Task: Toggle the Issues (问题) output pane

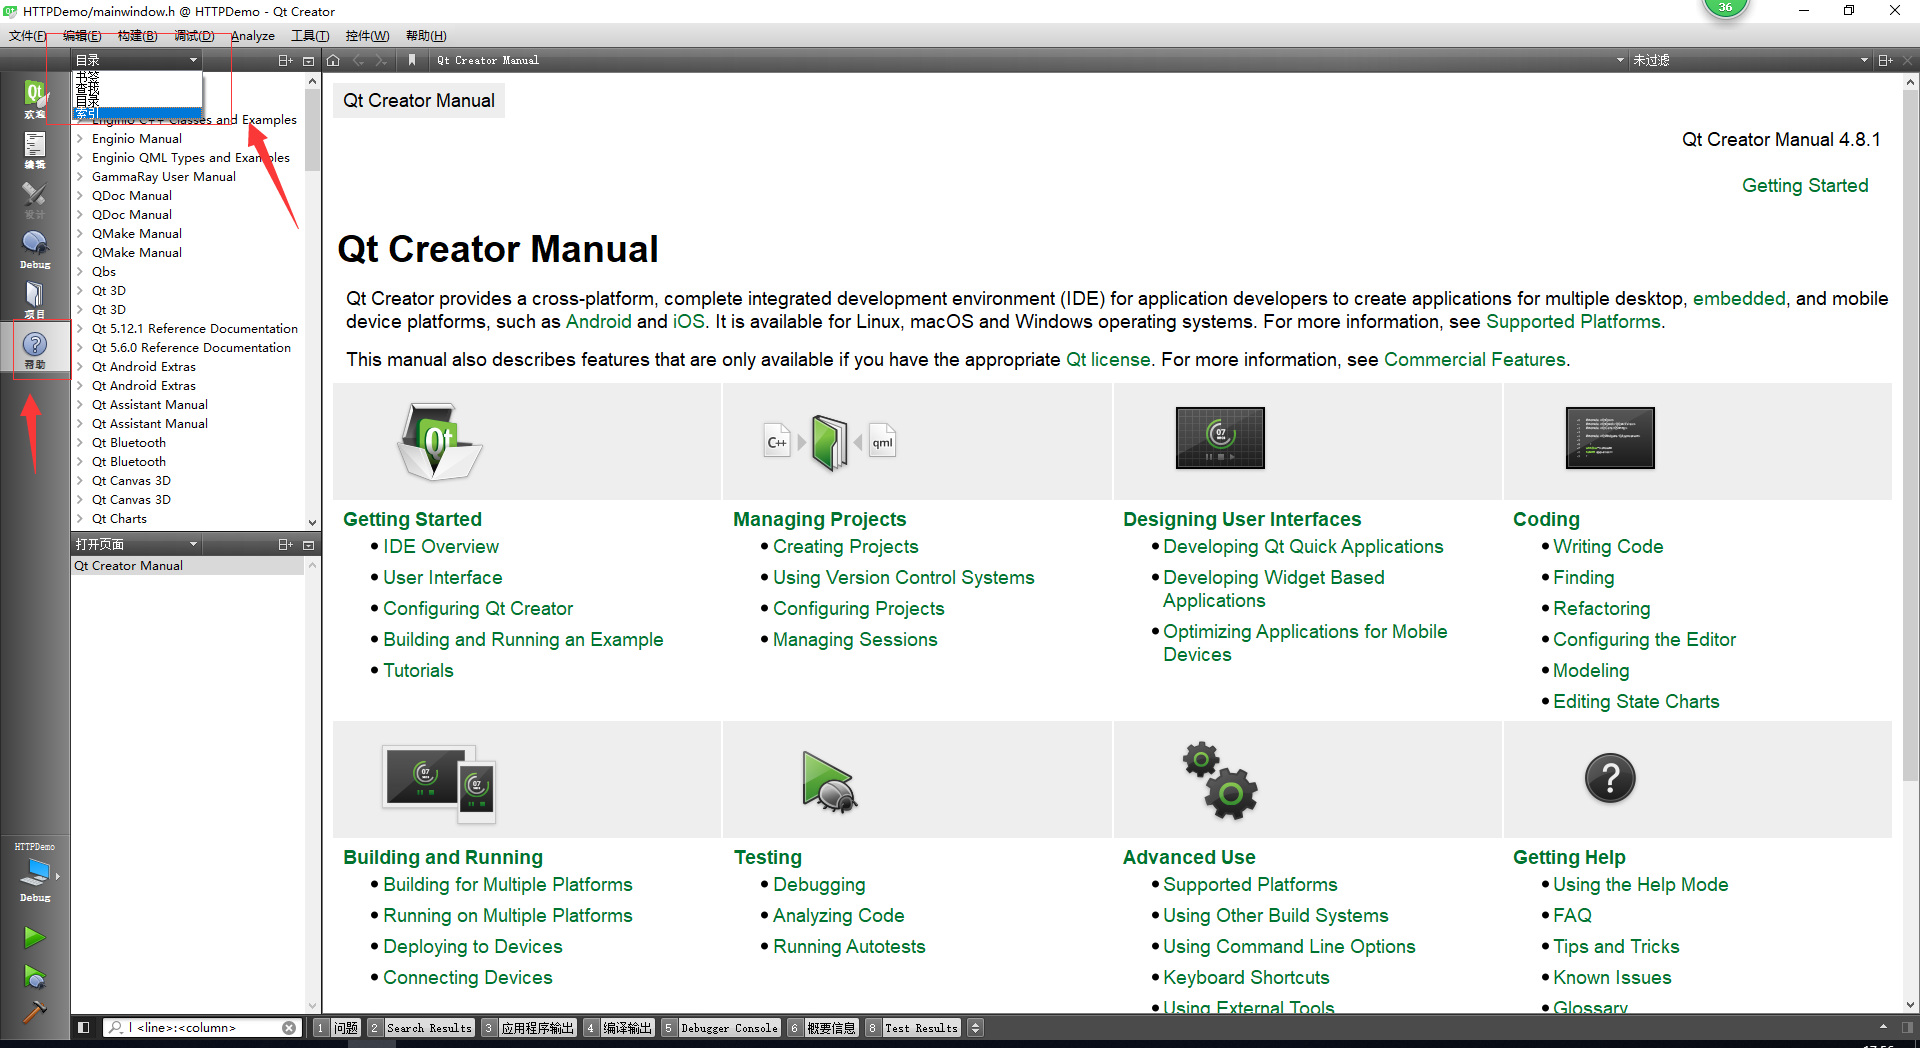Action: click(x=337, y=1027)
